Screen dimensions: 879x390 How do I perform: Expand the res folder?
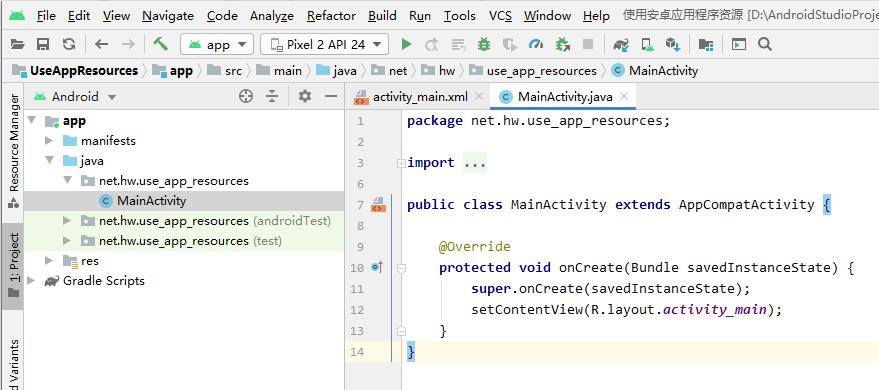pos(49,261)
